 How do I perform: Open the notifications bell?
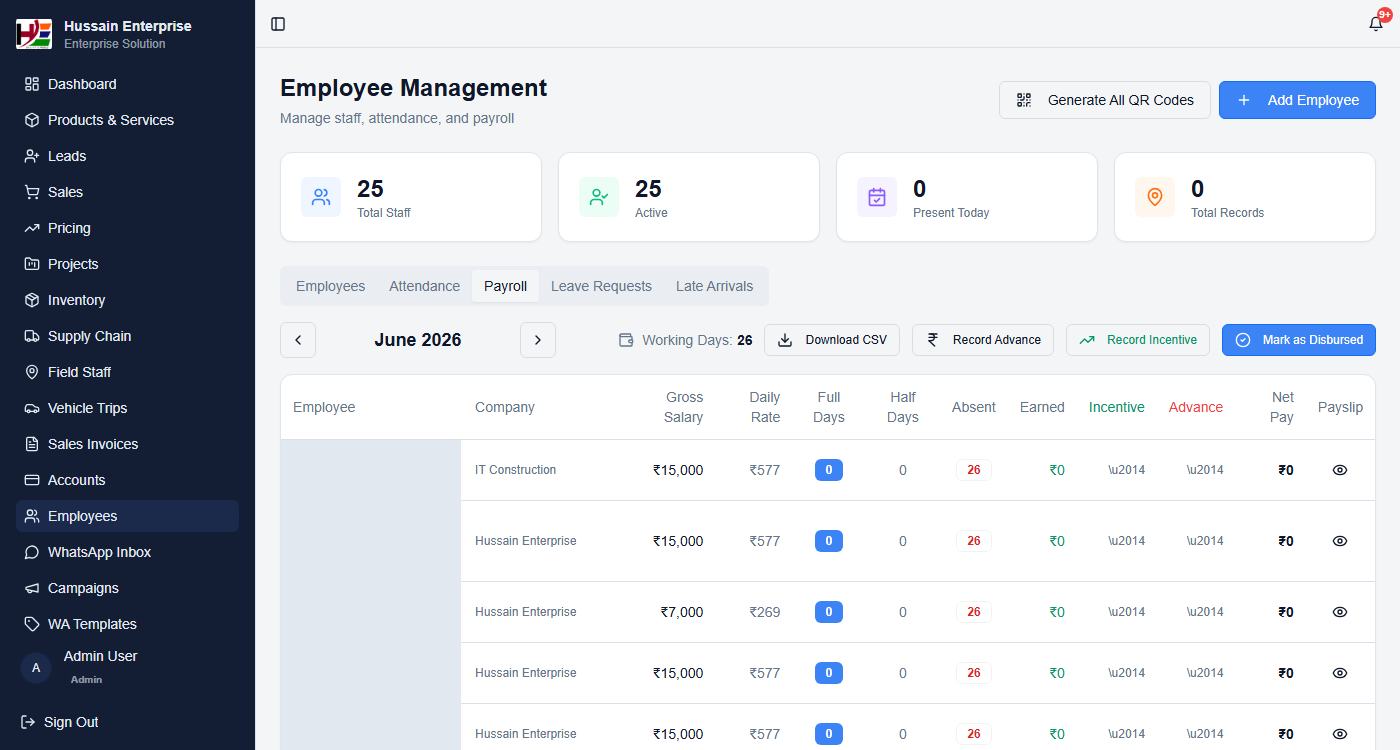point(1376,24)
